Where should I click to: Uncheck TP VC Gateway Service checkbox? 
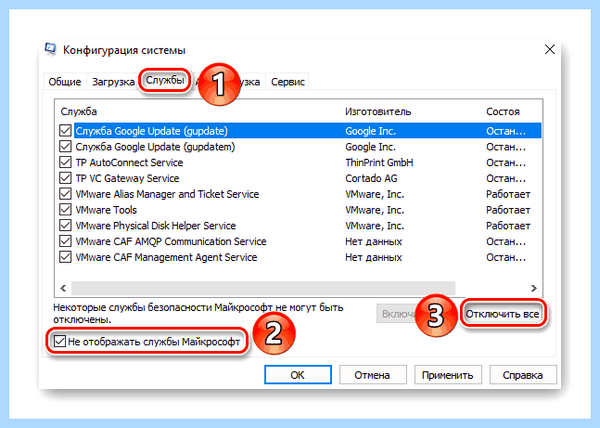tap(65, 178)
